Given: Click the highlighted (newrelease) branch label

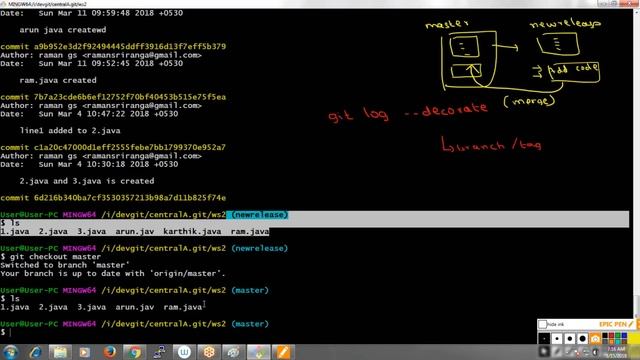Looking at the screenshot, I should tap(260, 215).
